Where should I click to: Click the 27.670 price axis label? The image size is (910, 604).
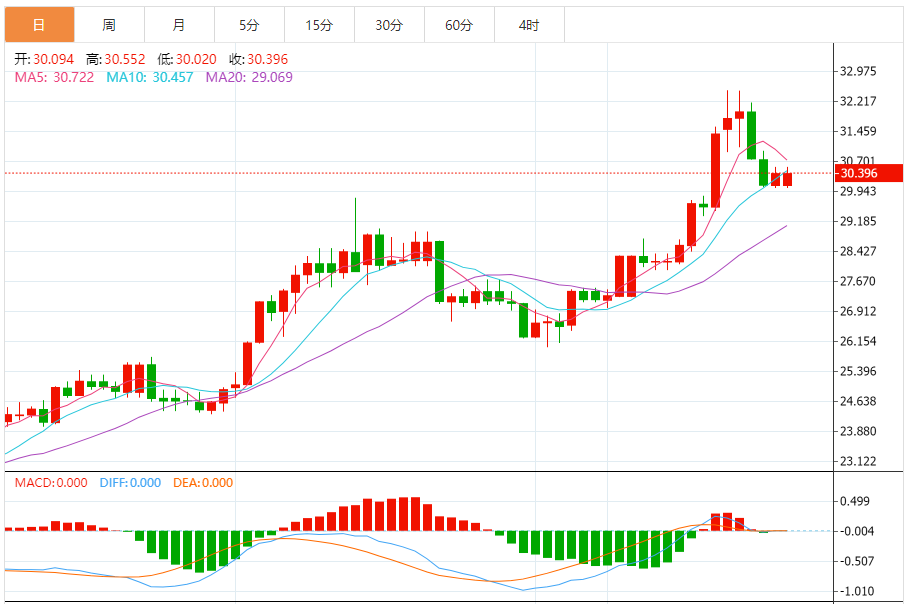[x=858, y=281]
